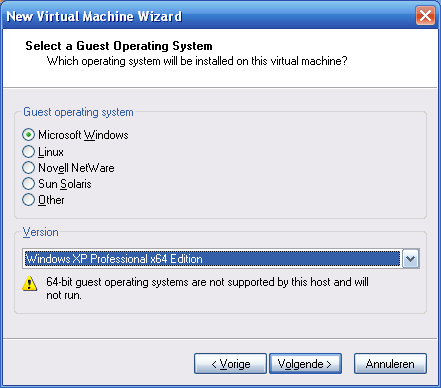Click the Select a Guest Operating System heading
441x388 pixels.
119,46
